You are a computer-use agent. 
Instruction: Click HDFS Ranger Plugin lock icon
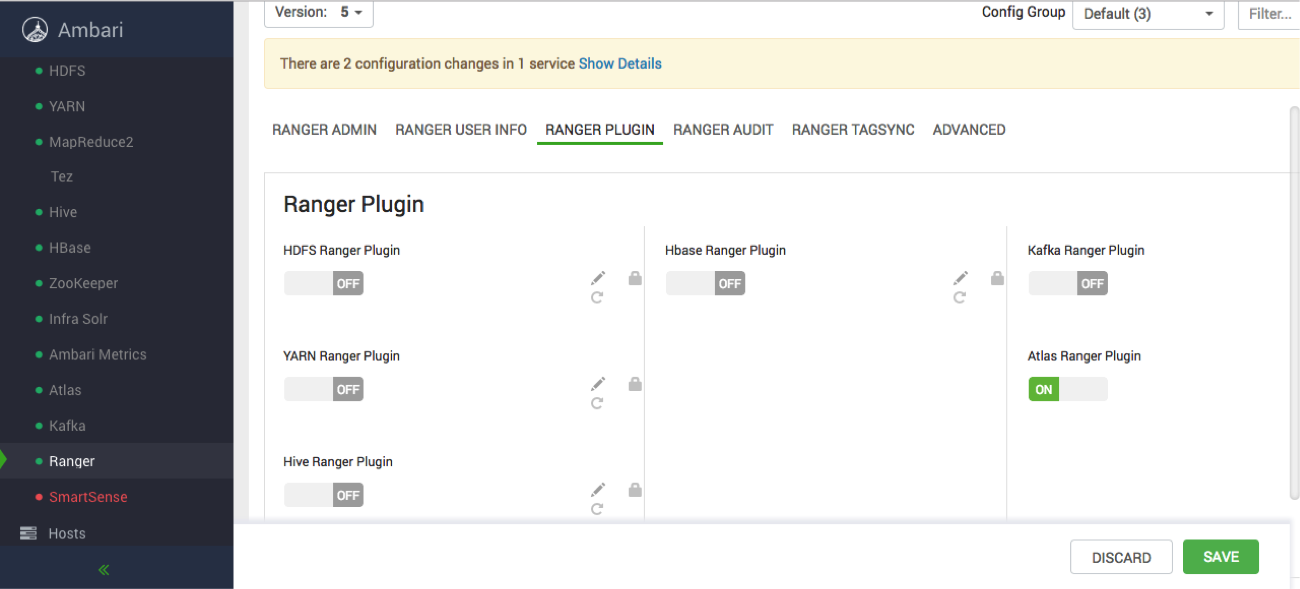pos(635,278)
